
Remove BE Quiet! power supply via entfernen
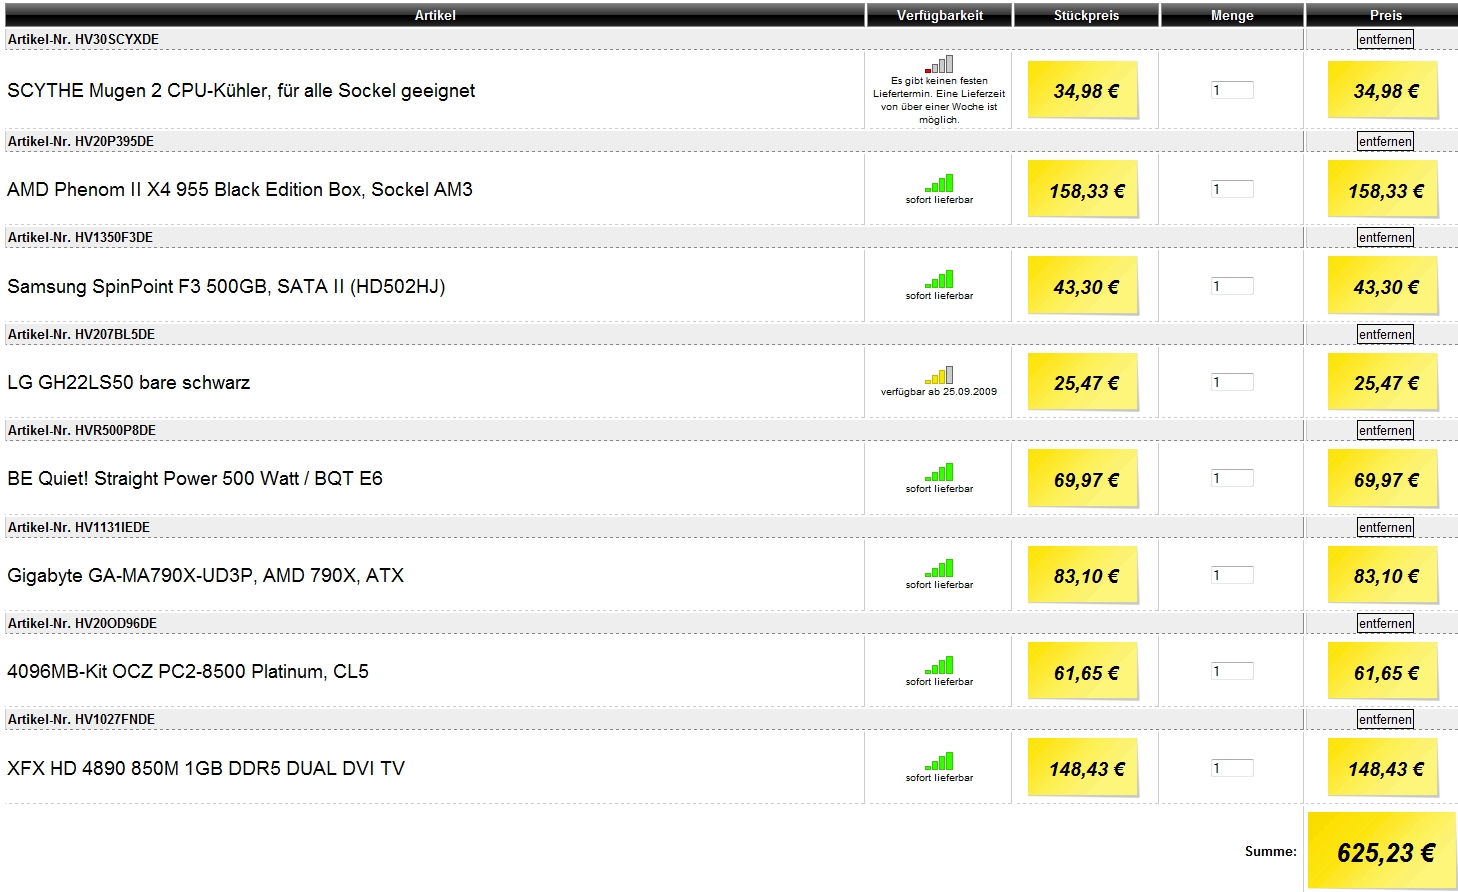point(1385,430)
